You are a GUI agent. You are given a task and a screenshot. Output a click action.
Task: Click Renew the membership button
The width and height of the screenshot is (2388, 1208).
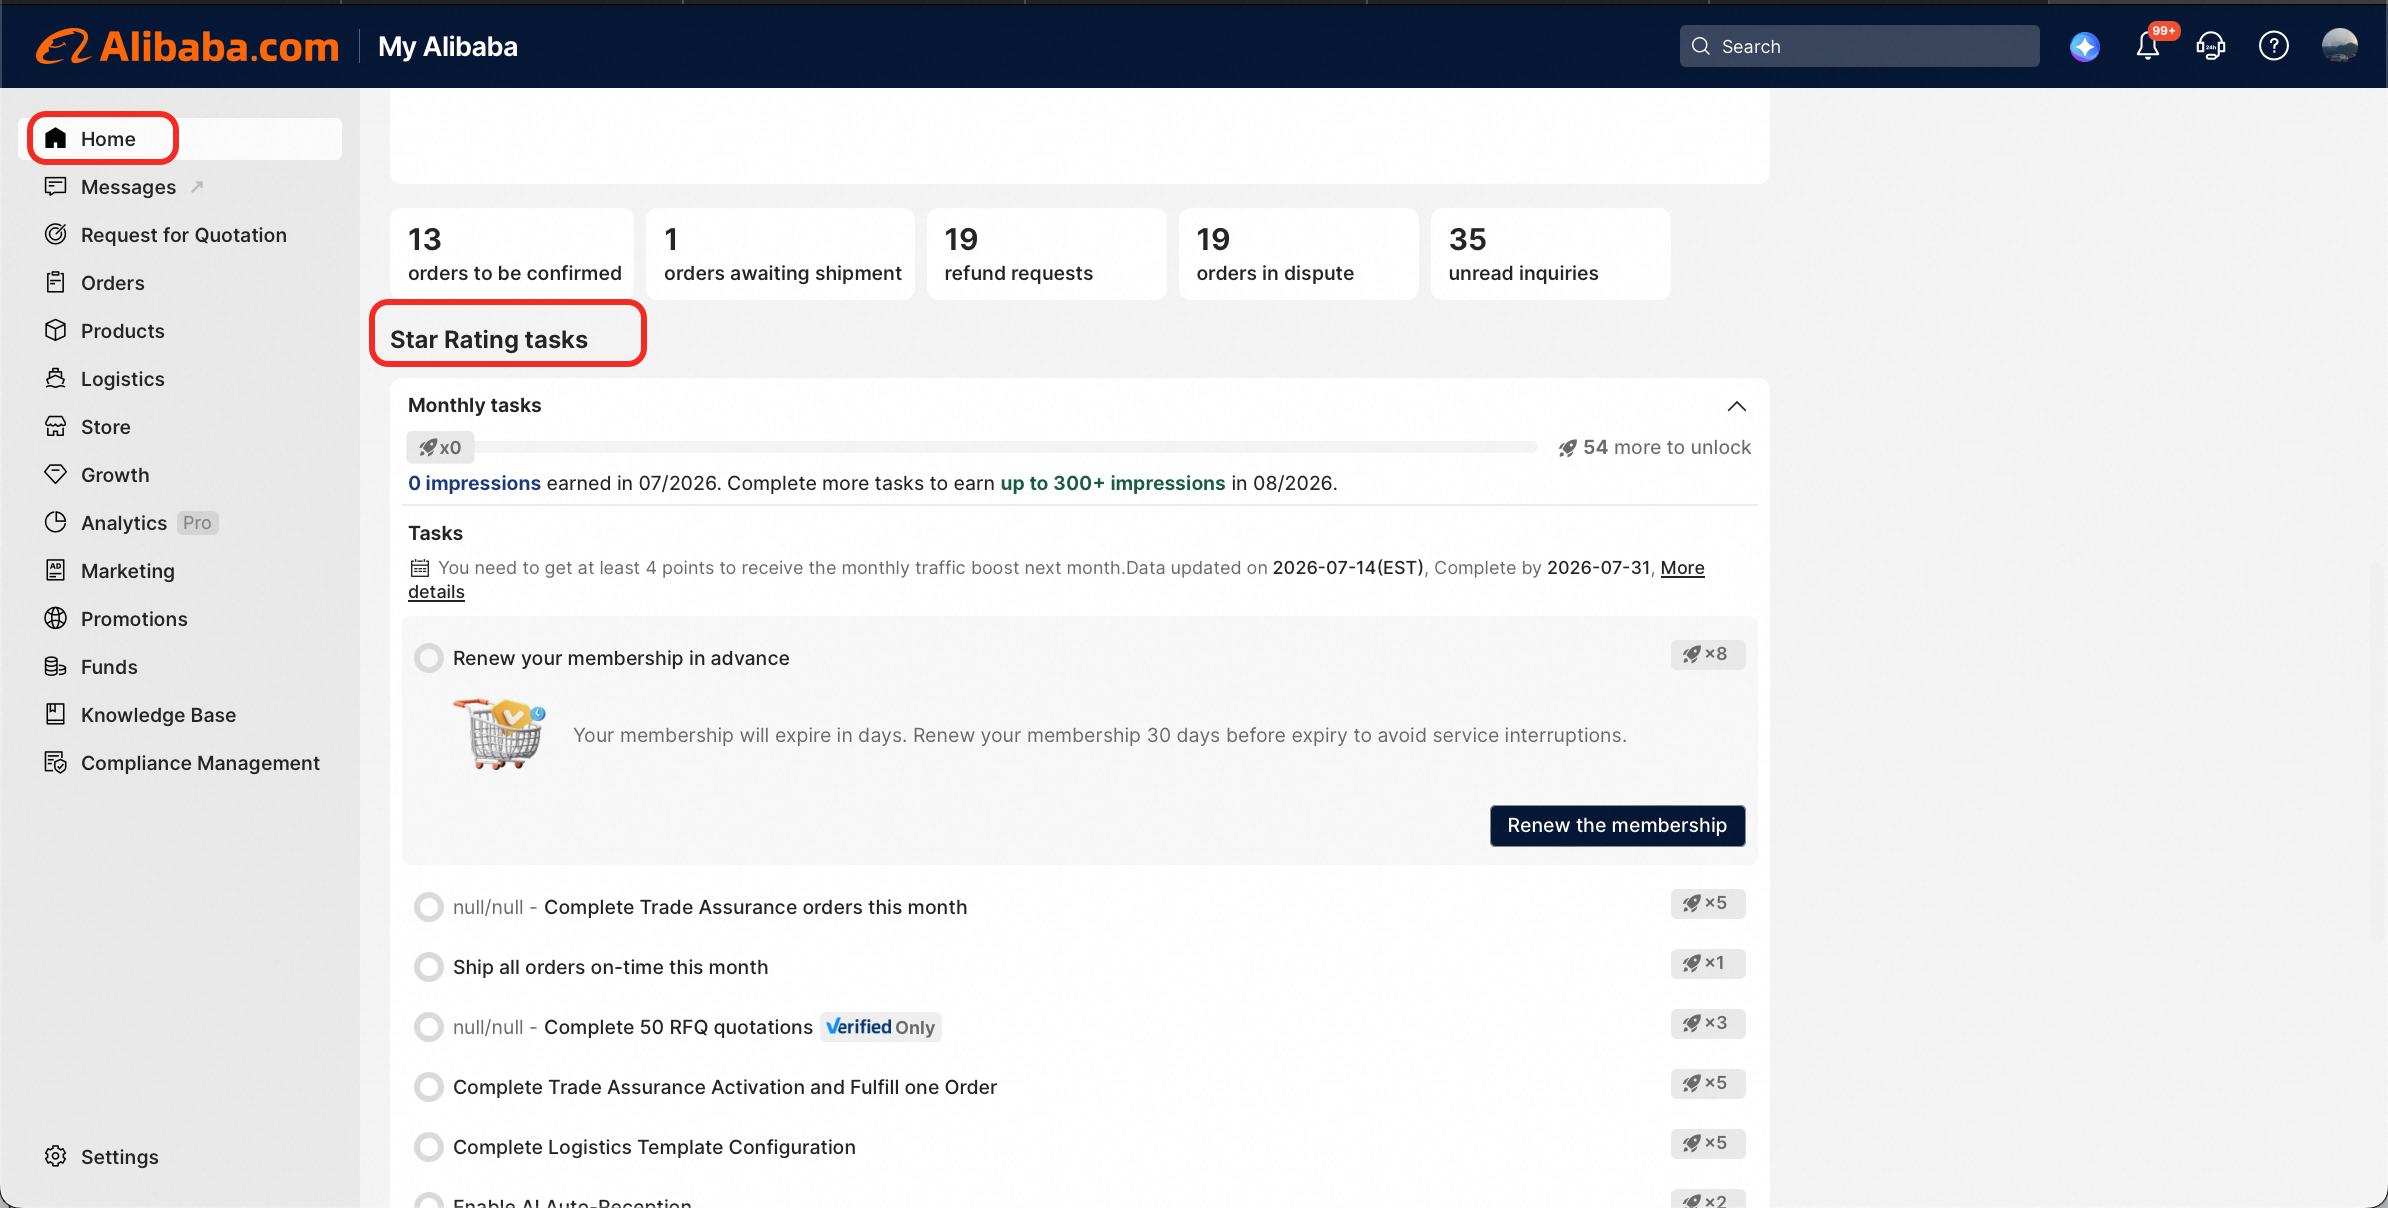tap(1617, 826)
